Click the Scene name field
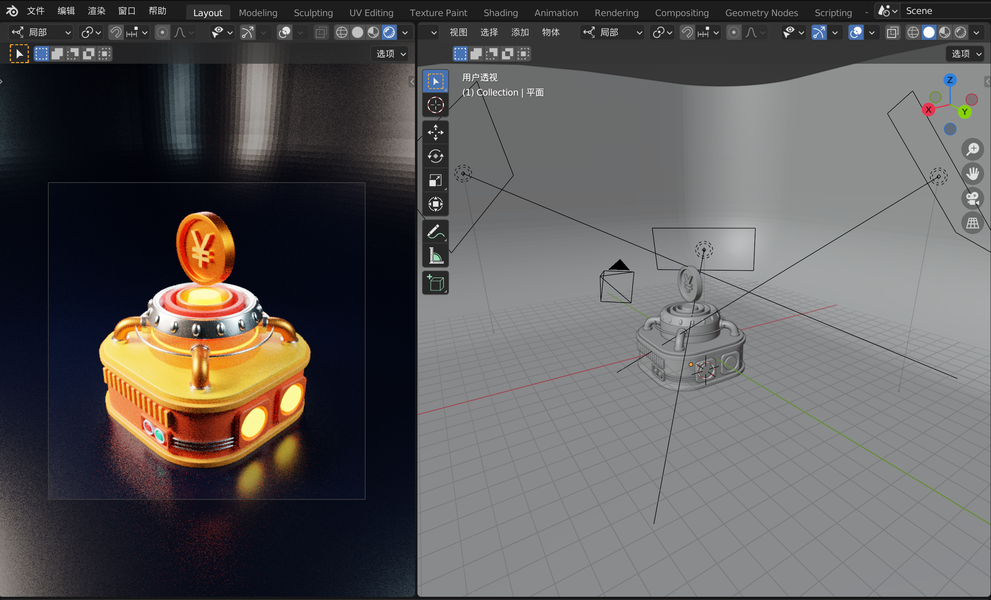The image size is (991, 600). click(945, 11)
